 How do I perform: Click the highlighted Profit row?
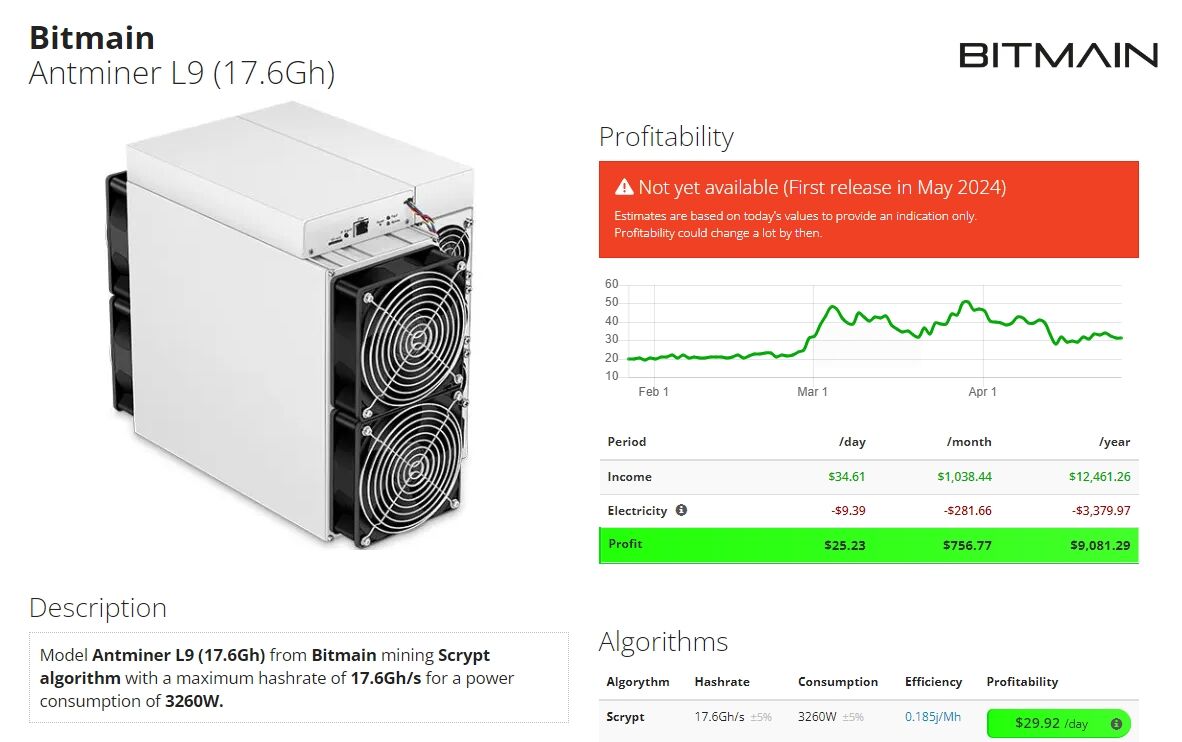coord(869,545)
